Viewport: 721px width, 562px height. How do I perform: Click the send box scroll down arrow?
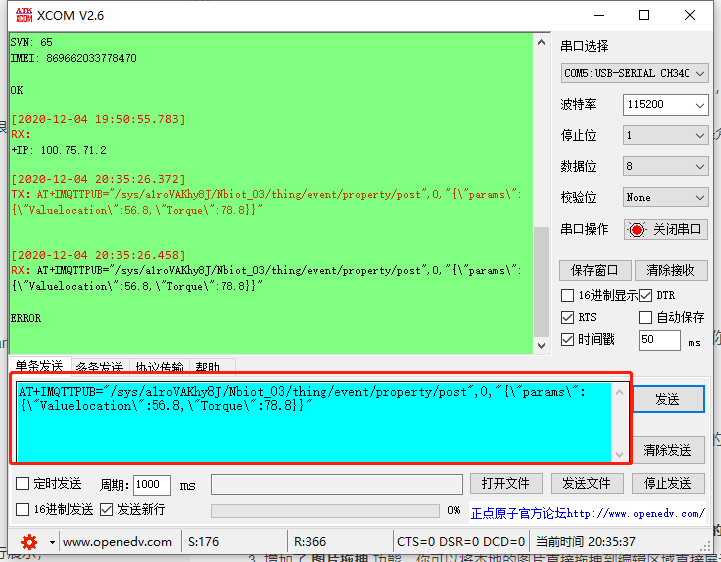pyautogui.click(x=619, y=454)
